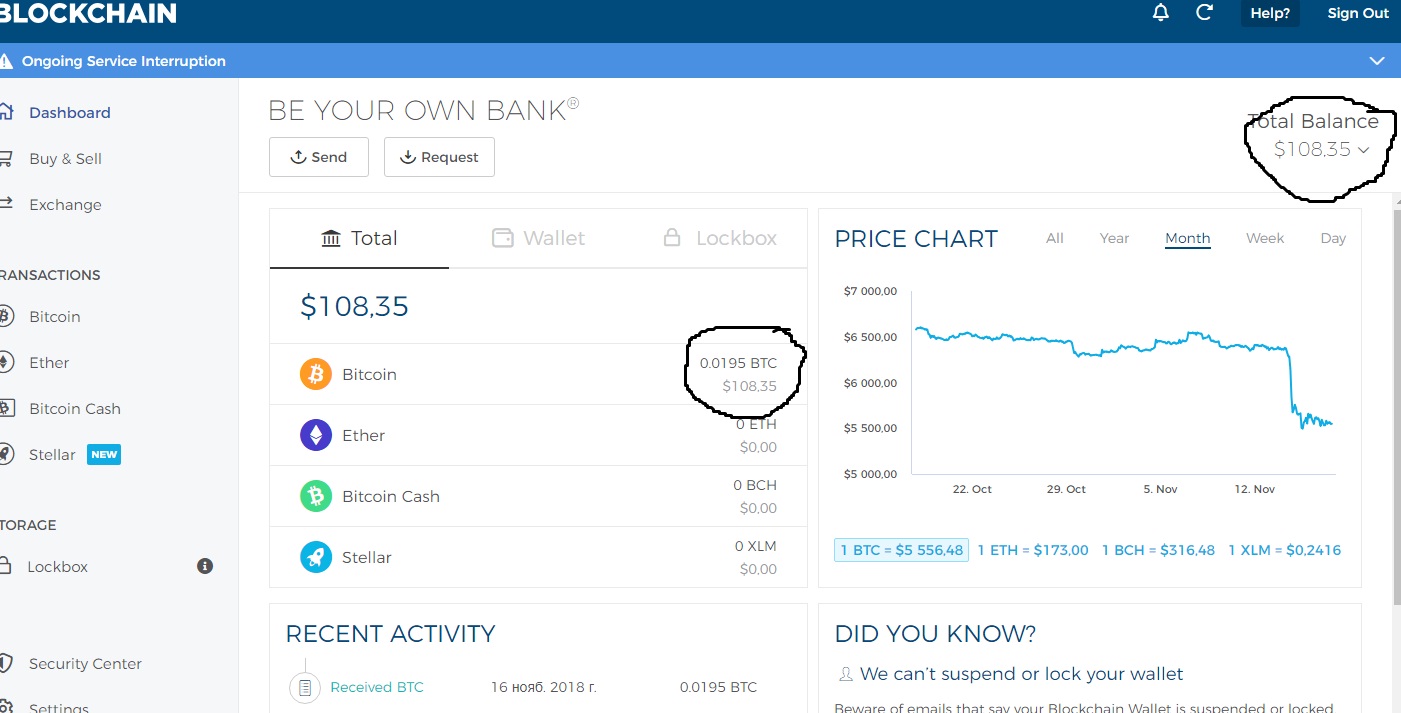This screenshot has height=713, width=1401.
Task: Select the 1 BCH price toggle
Action: tap(1158, 550)
